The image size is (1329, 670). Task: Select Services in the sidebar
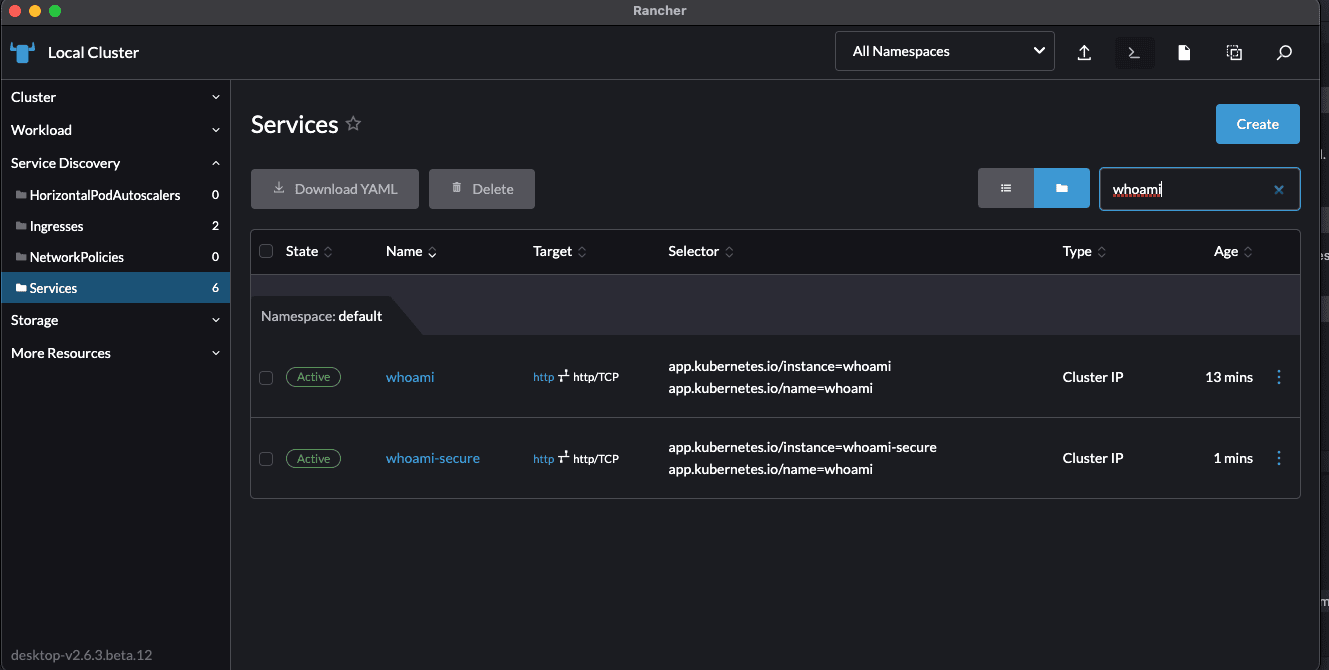(115, 288)
